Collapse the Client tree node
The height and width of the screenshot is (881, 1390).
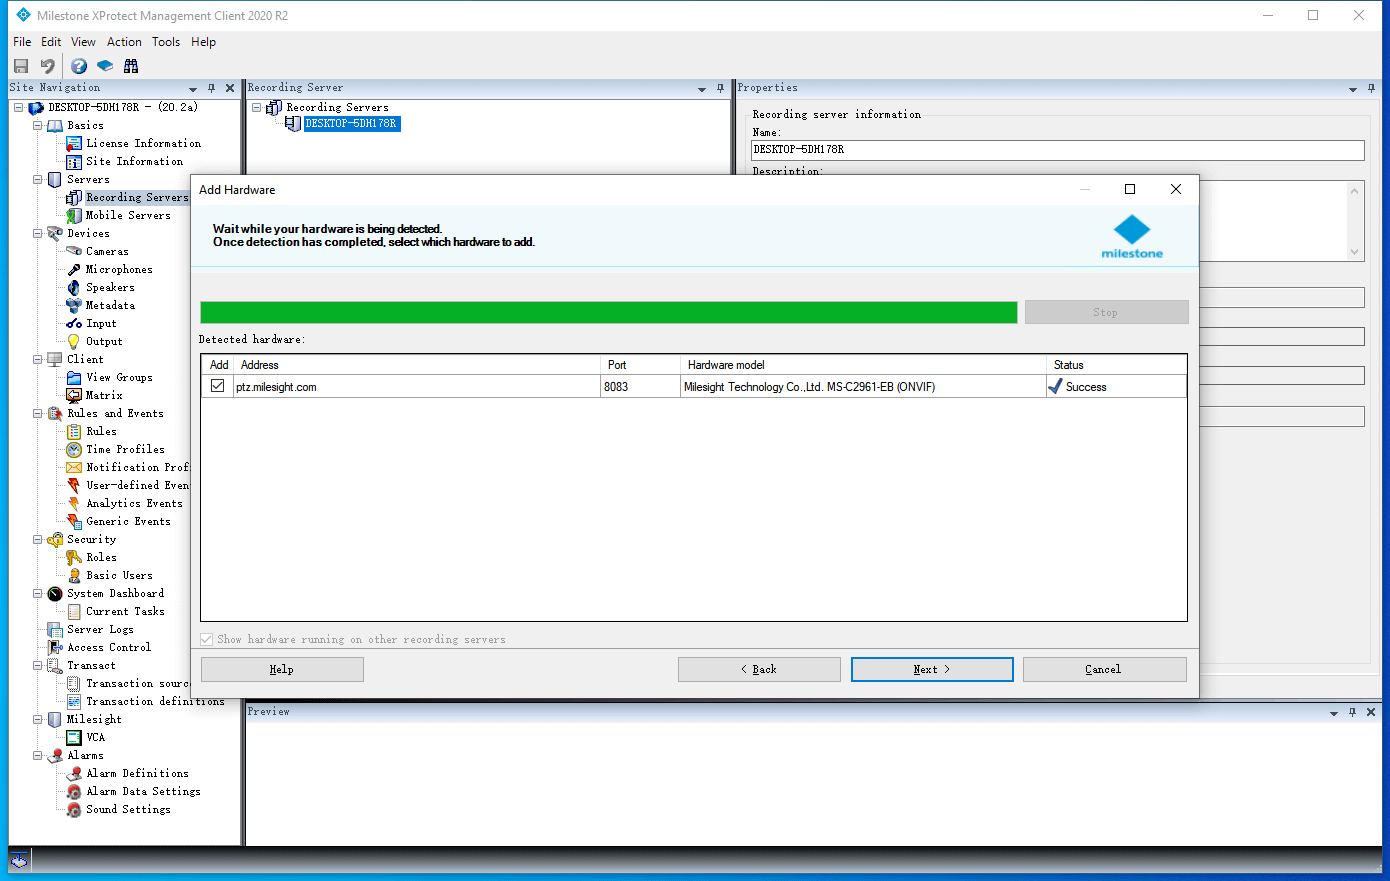pyautogui.click(x=38, y=360)
